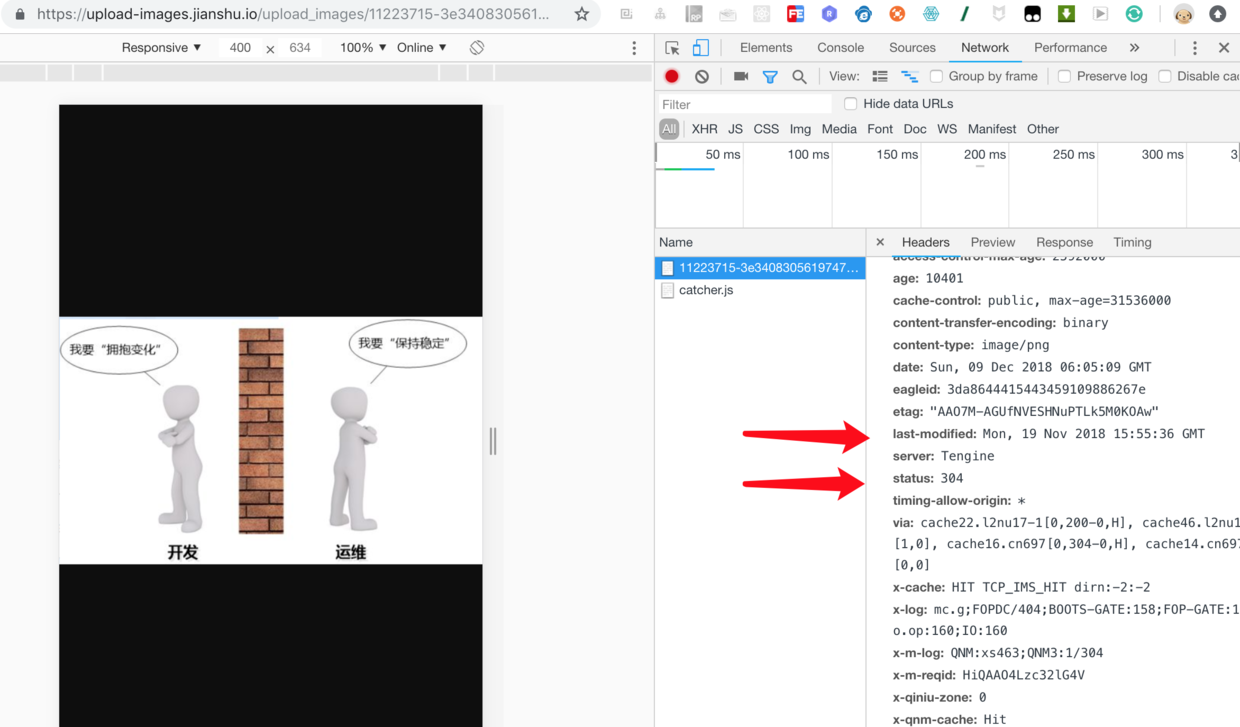Click the blue IE-tab extension icon

(863, 14)
